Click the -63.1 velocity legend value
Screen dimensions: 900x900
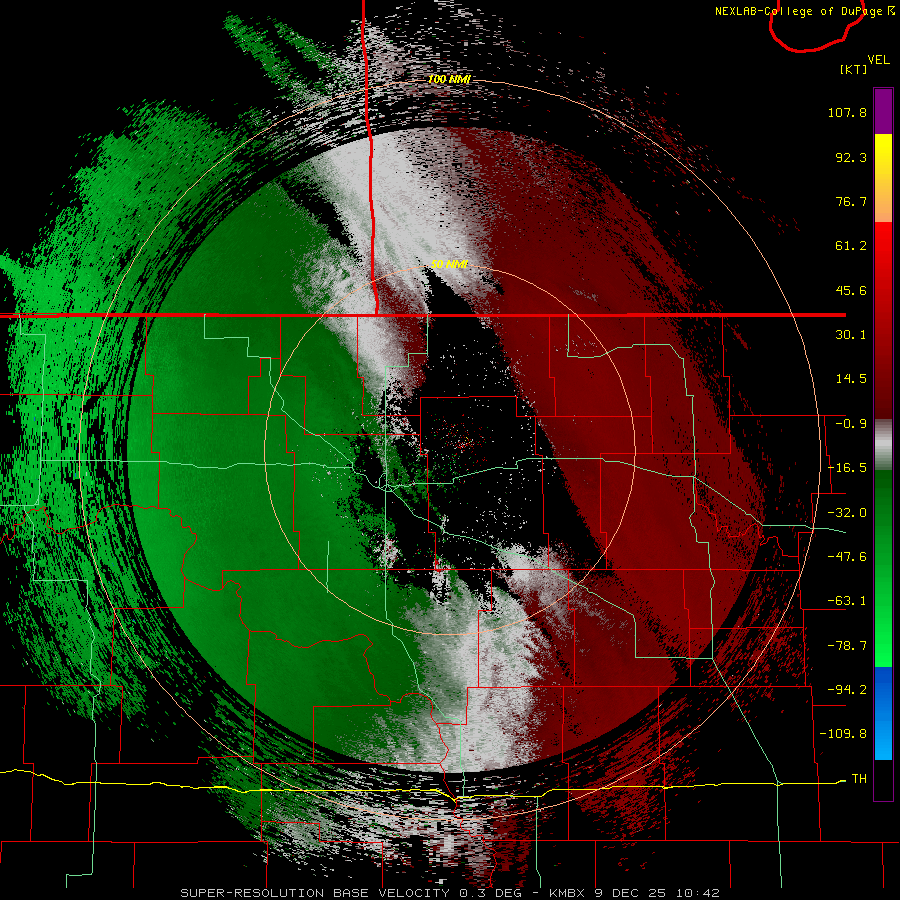pos(847,601)
